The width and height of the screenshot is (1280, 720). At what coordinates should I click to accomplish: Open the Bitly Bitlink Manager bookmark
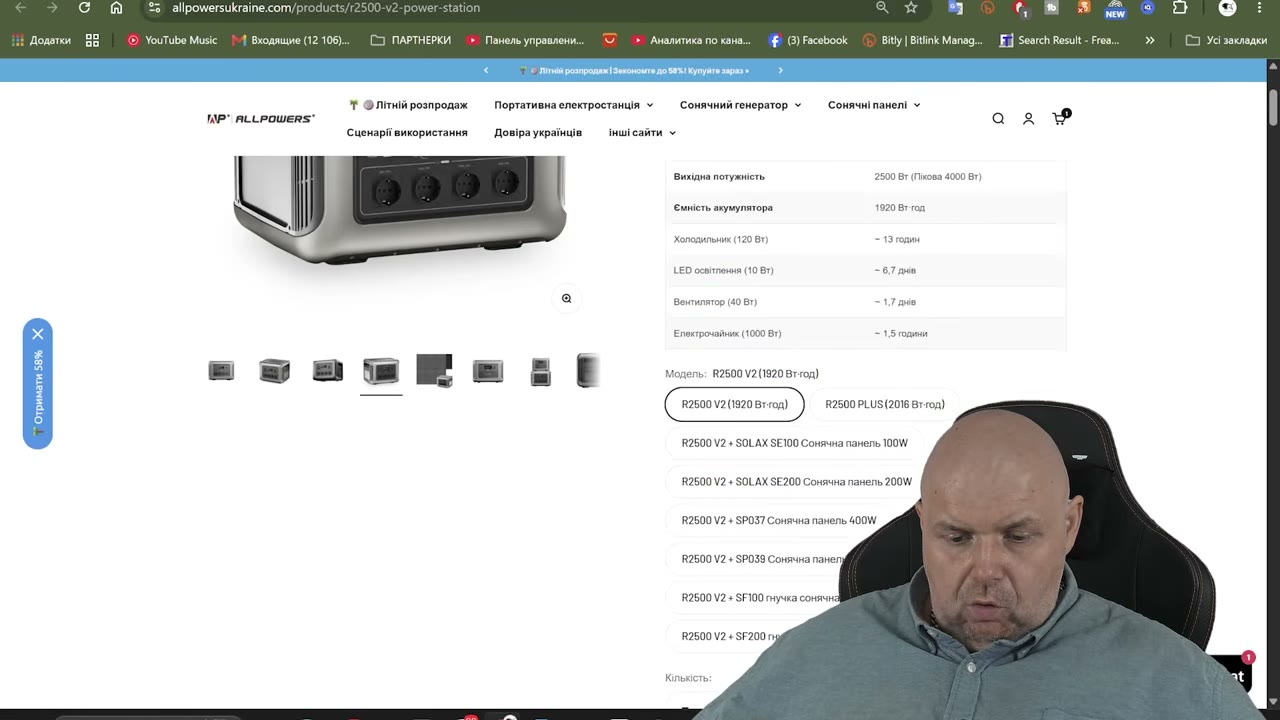(x=923, y=40)
